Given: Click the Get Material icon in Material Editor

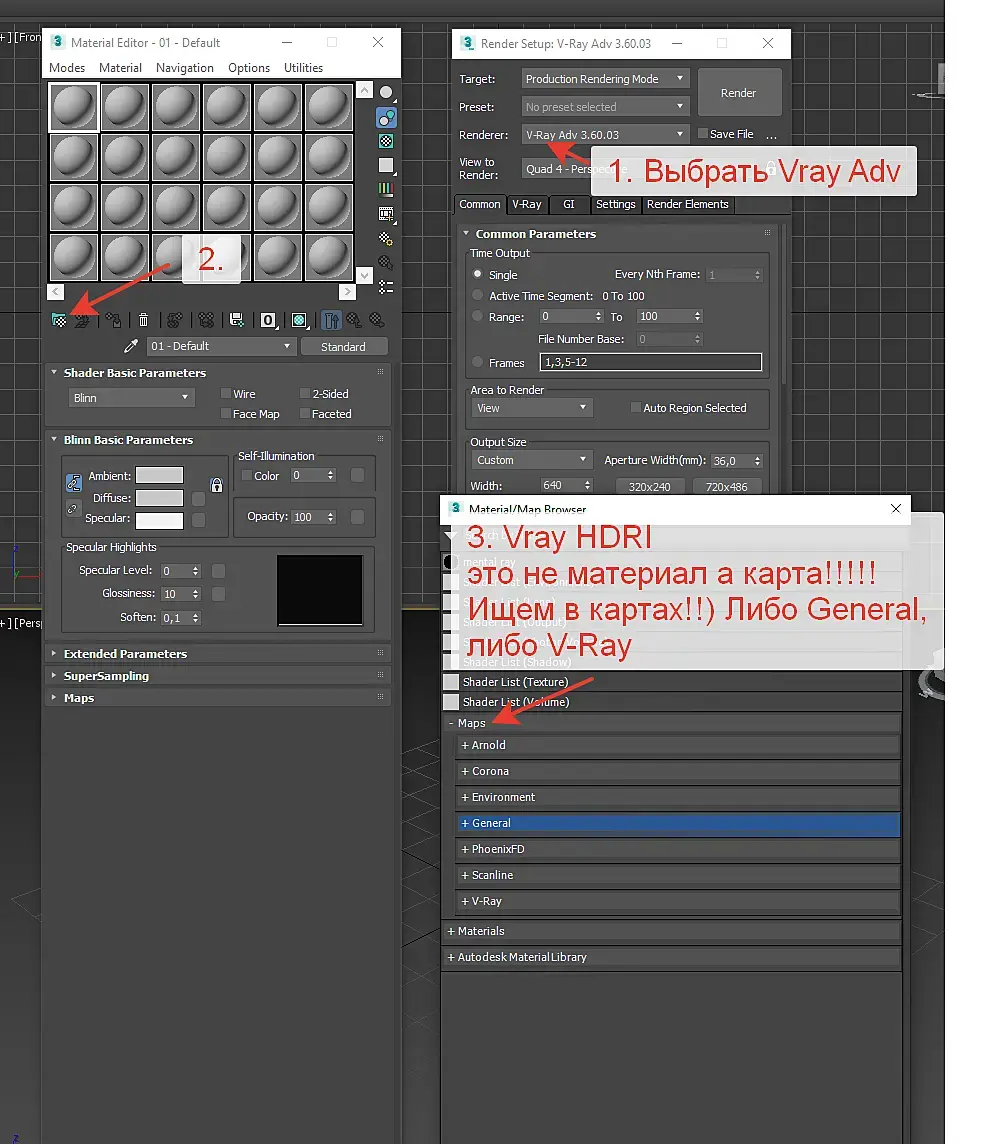Looking at the screenshot, I should pos(59,320).
